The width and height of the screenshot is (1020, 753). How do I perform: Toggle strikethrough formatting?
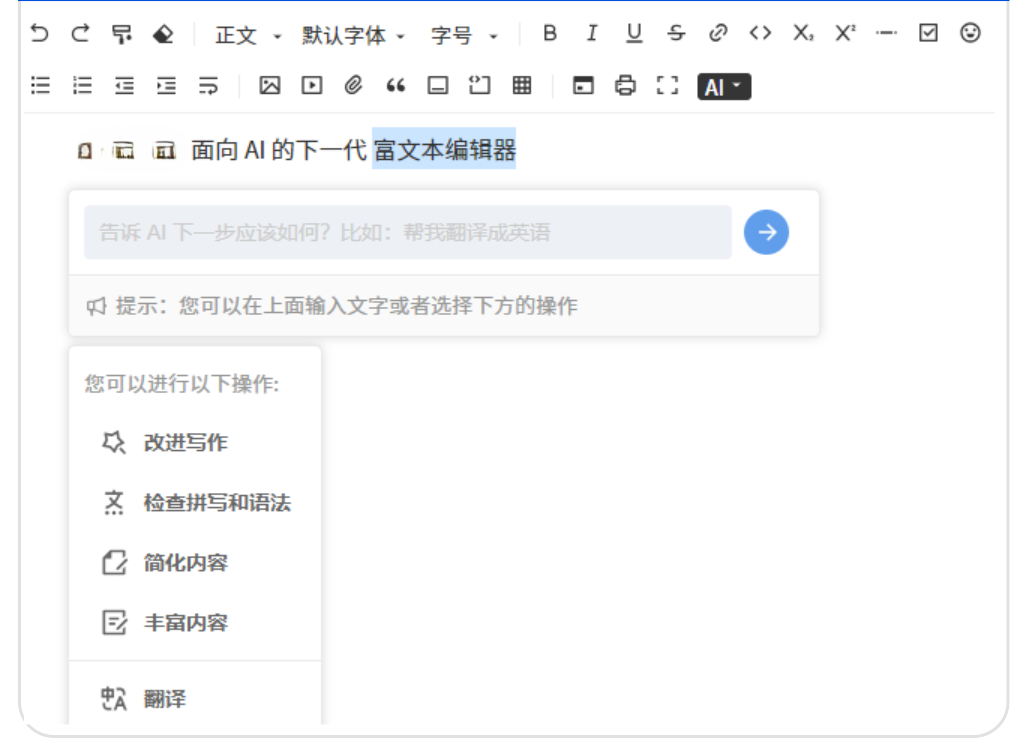click(x=677, y=33)
